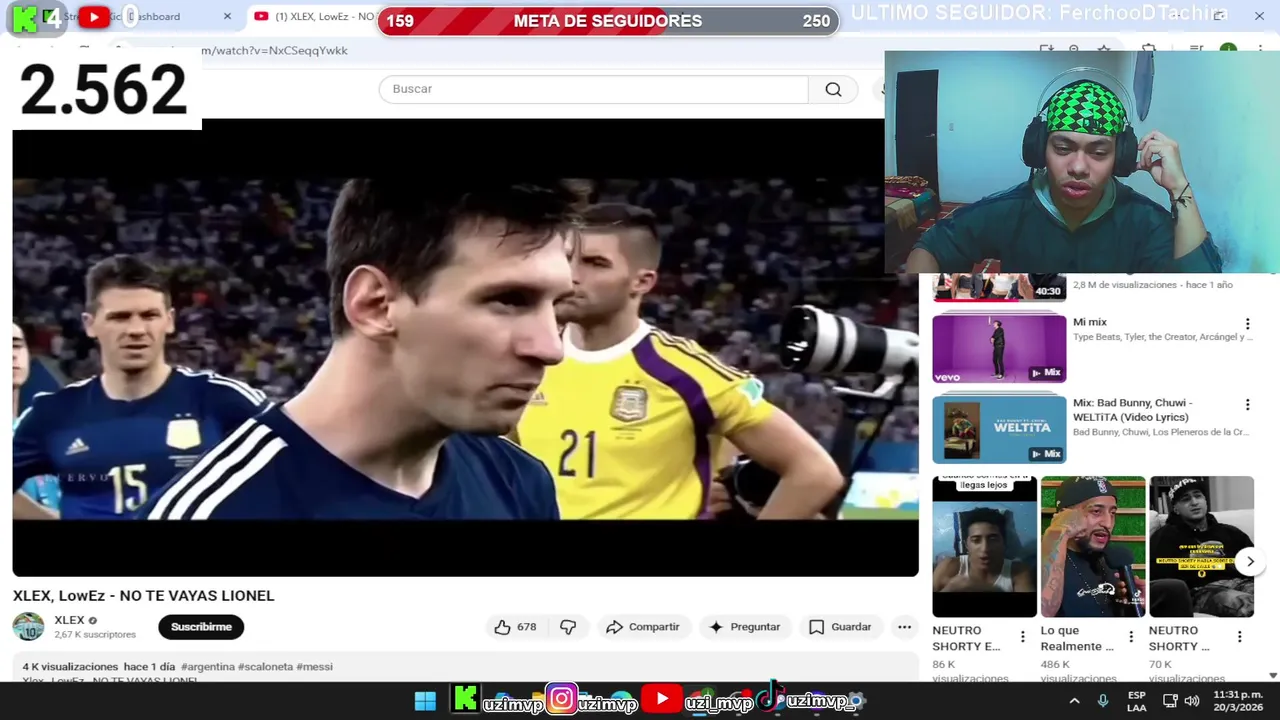Show hidden system tray icons
This screenshot has width=1280, height=720.
tap(1074, 701)
